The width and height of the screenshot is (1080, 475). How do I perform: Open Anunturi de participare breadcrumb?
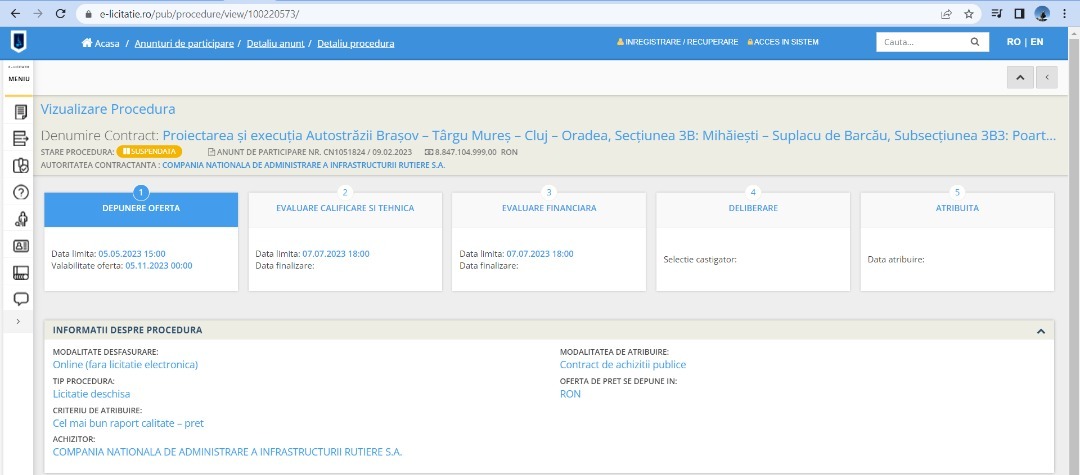coord(184,43)
